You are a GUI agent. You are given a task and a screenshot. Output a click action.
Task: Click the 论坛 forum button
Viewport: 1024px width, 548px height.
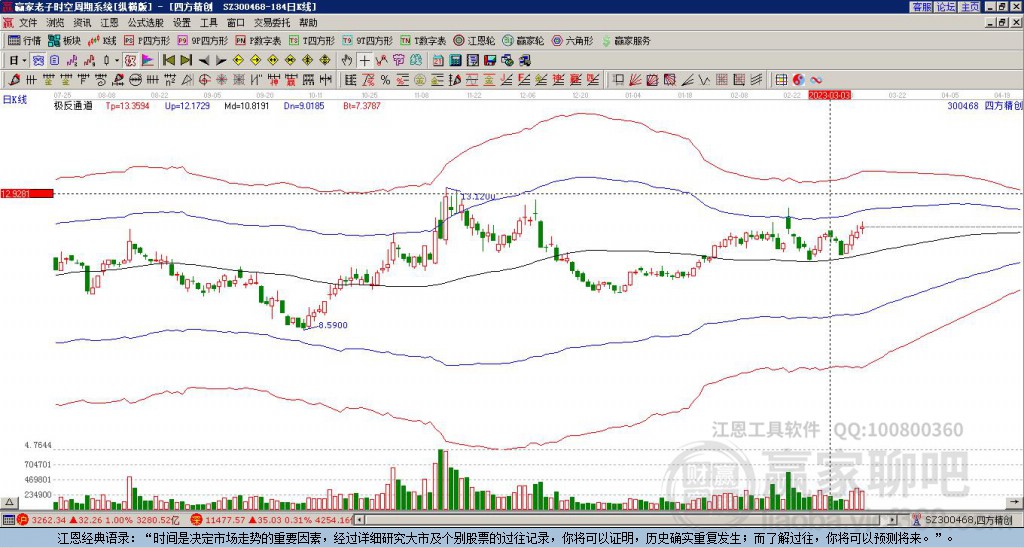(945, 7)
